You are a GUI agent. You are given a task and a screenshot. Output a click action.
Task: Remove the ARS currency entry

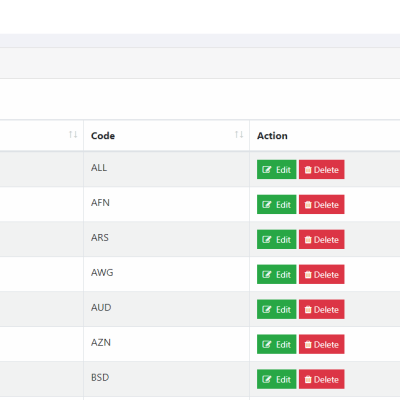pyautogui.click(x=322, y=239)
